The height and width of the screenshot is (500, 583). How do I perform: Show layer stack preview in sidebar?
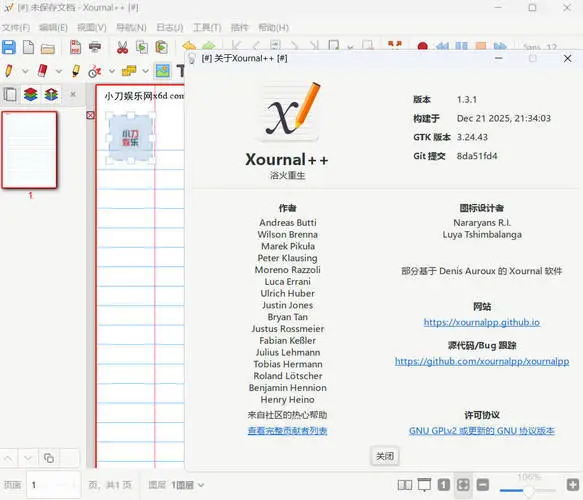(x=30, y=94)
